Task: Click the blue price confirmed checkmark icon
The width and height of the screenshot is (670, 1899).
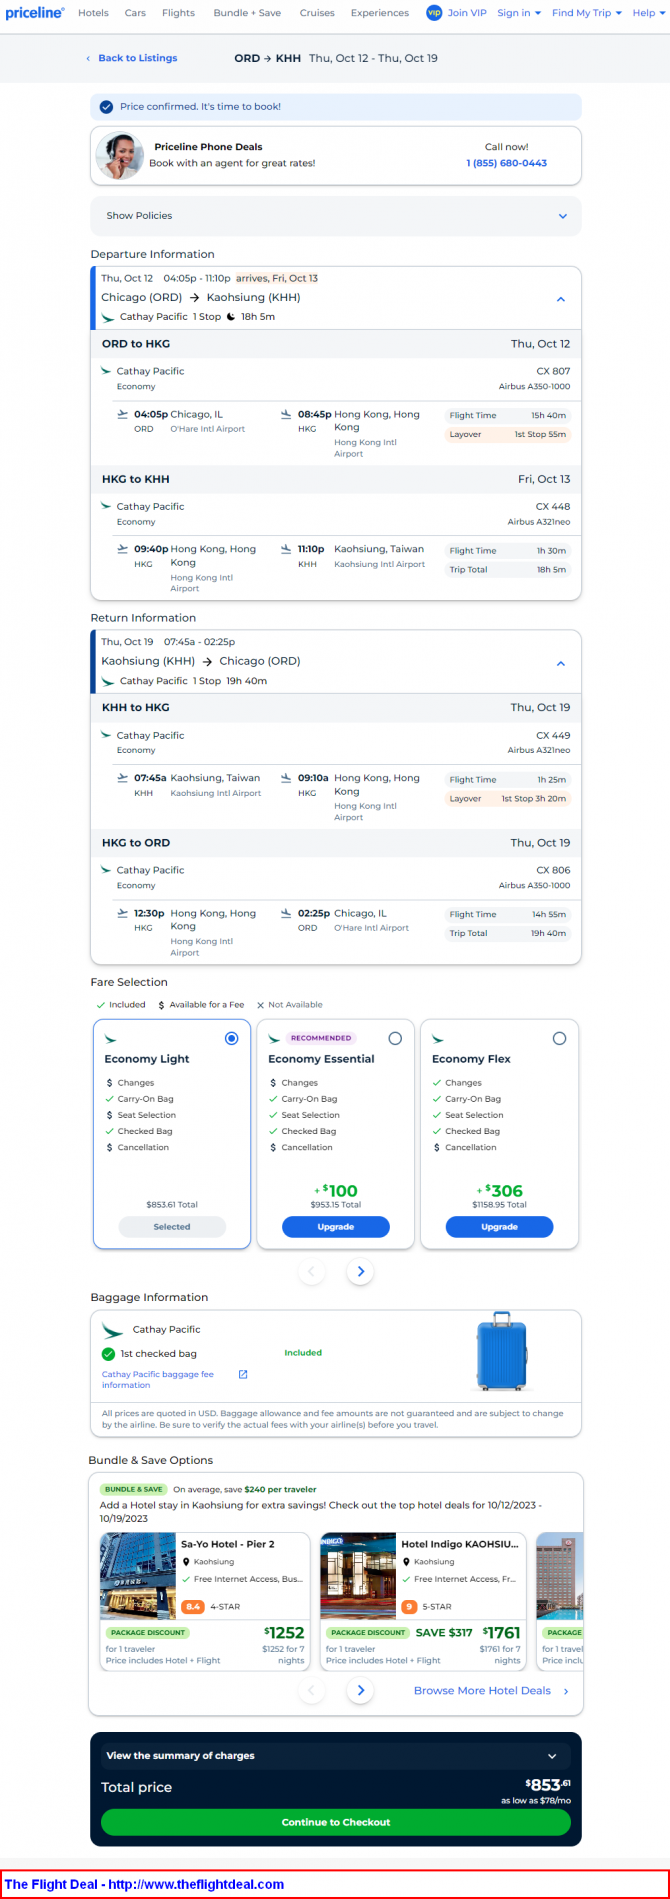Action: tap(107, 107)
